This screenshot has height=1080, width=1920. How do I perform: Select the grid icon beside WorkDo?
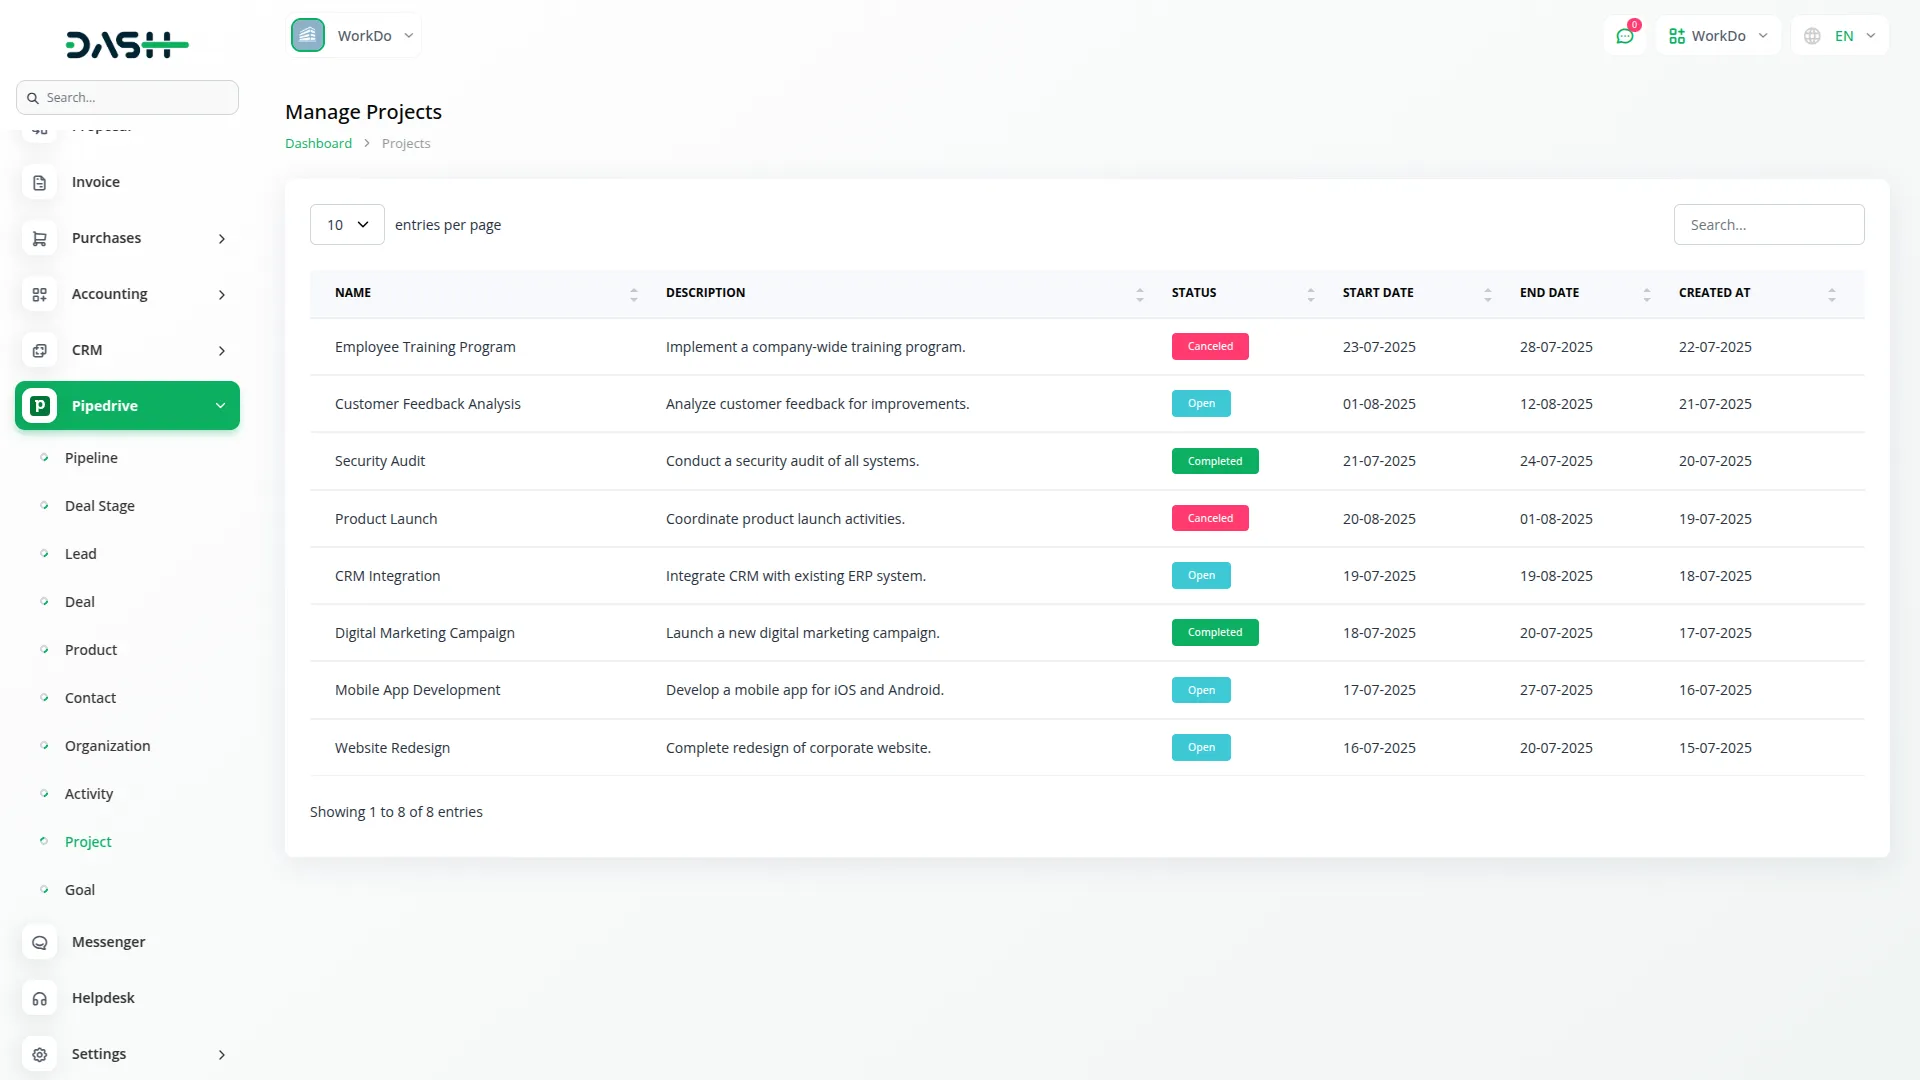(x=1676, y=35)
